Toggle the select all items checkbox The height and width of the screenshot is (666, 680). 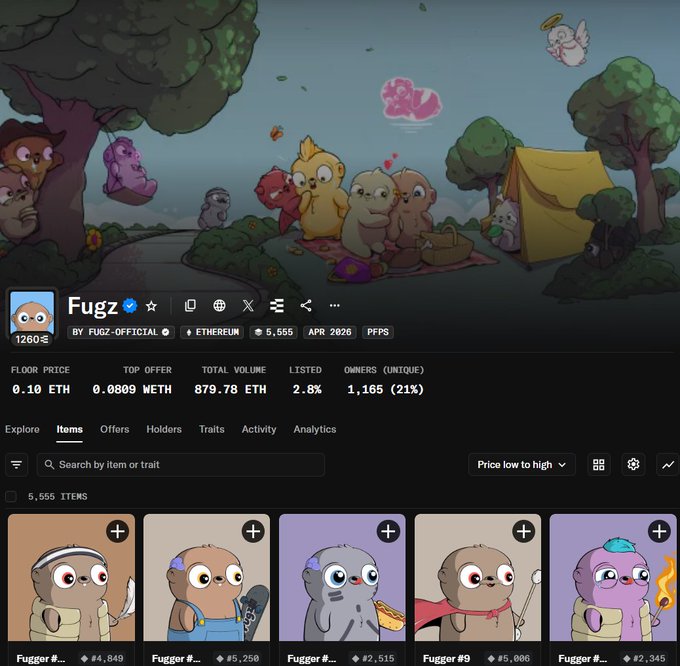coord(11,496)
